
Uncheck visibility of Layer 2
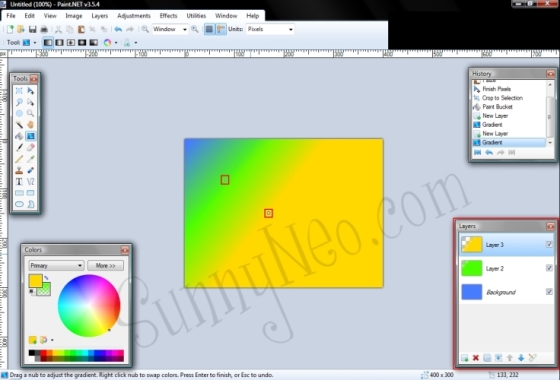(x=549, y=268)
